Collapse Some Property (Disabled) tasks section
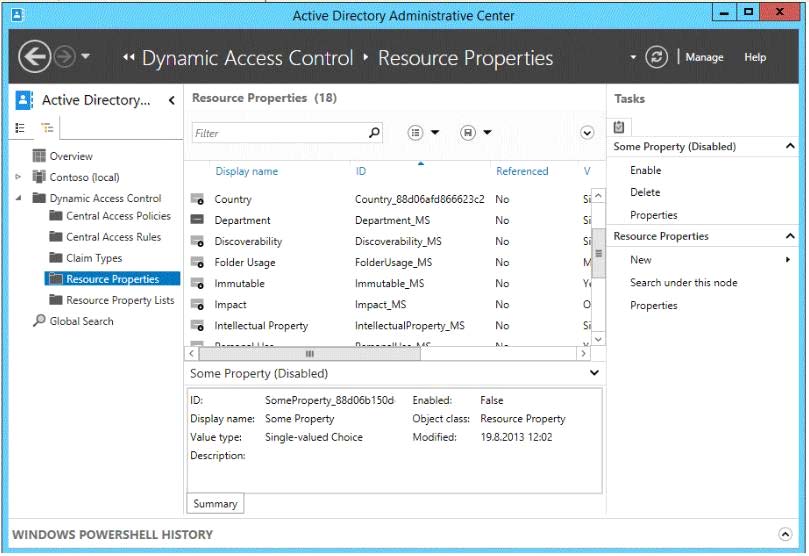The width and height of the screenshot is (809, 556). 790,146
